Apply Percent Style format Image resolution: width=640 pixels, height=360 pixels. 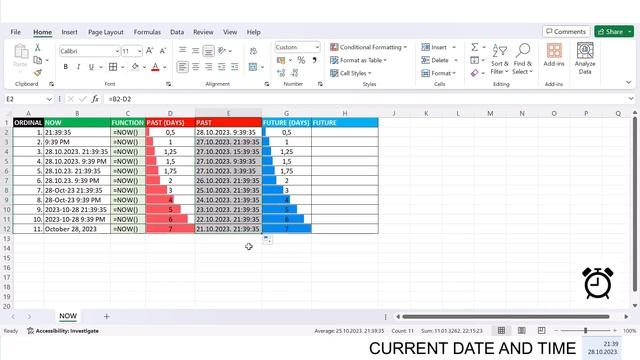(301, 60)
